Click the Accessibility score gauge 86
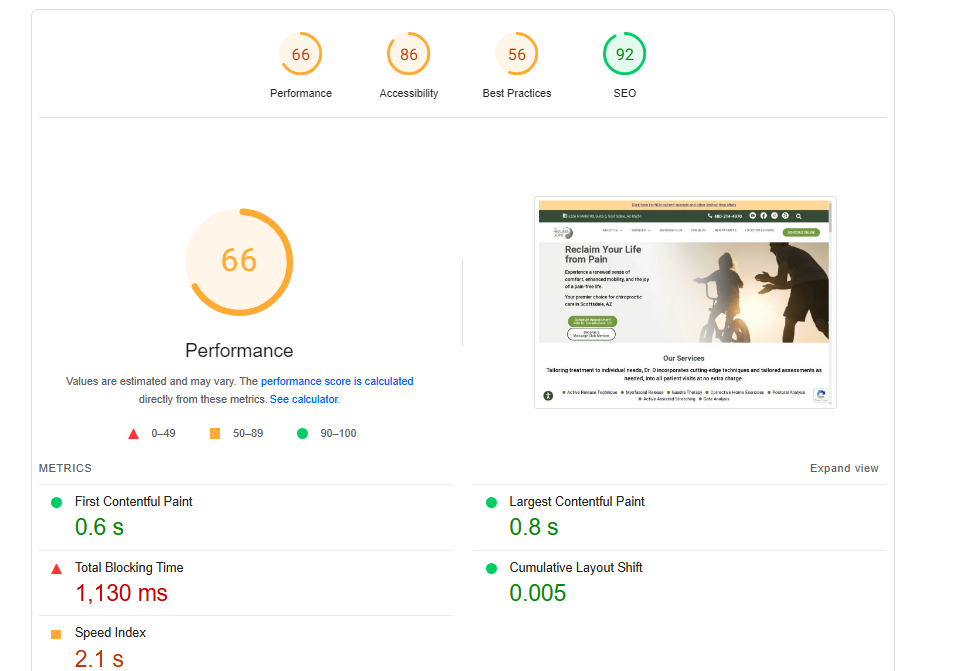955x671 pixels. click(409, 55)
